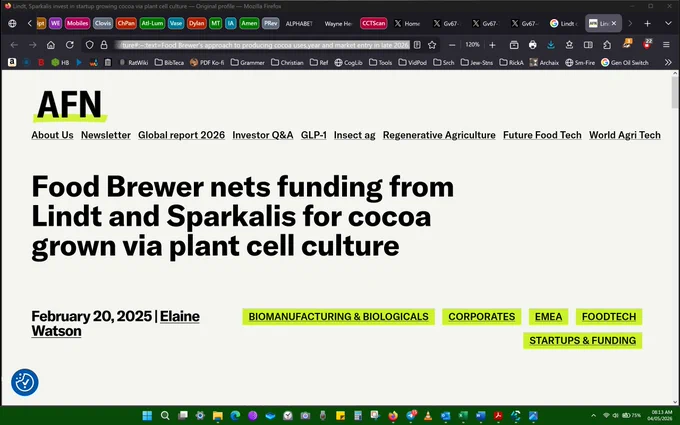
Task: Go to AFN logo homepage
Action: (69, 105)
